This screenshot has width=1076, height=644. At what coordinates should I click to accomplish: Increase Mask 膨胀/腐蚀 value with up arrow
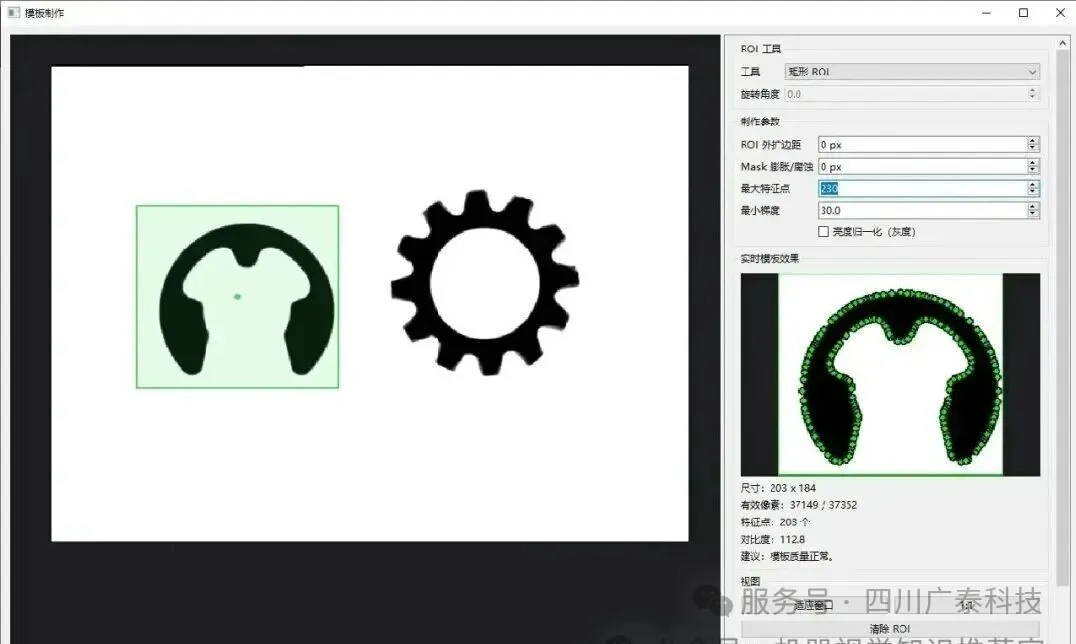[1033, 163]
